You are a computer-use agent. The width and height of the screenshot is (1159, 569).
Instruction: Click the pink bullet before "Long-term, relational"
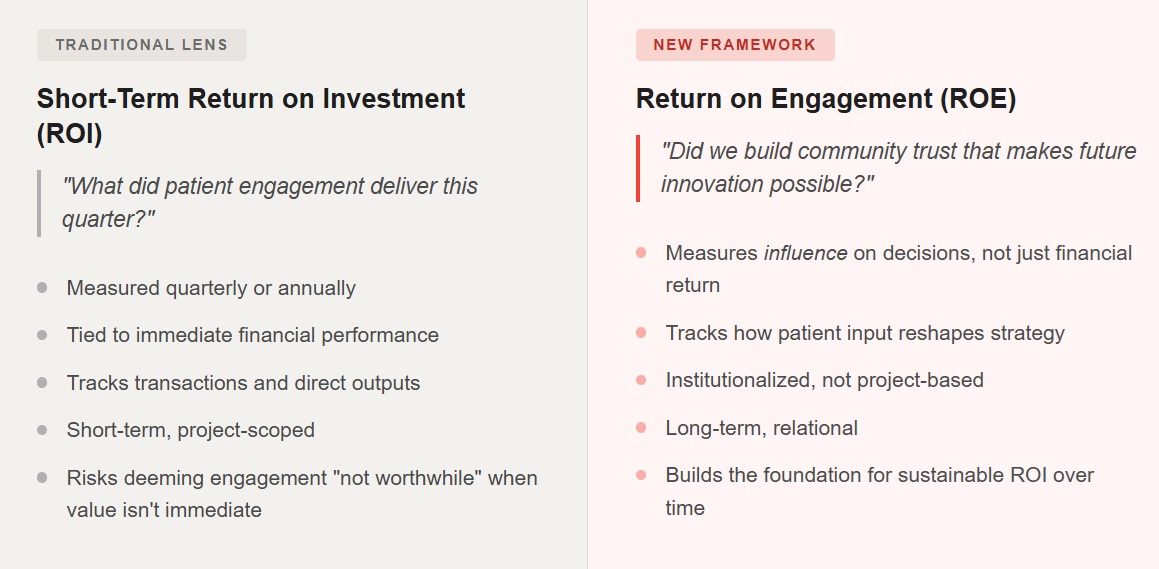point(641,428)
